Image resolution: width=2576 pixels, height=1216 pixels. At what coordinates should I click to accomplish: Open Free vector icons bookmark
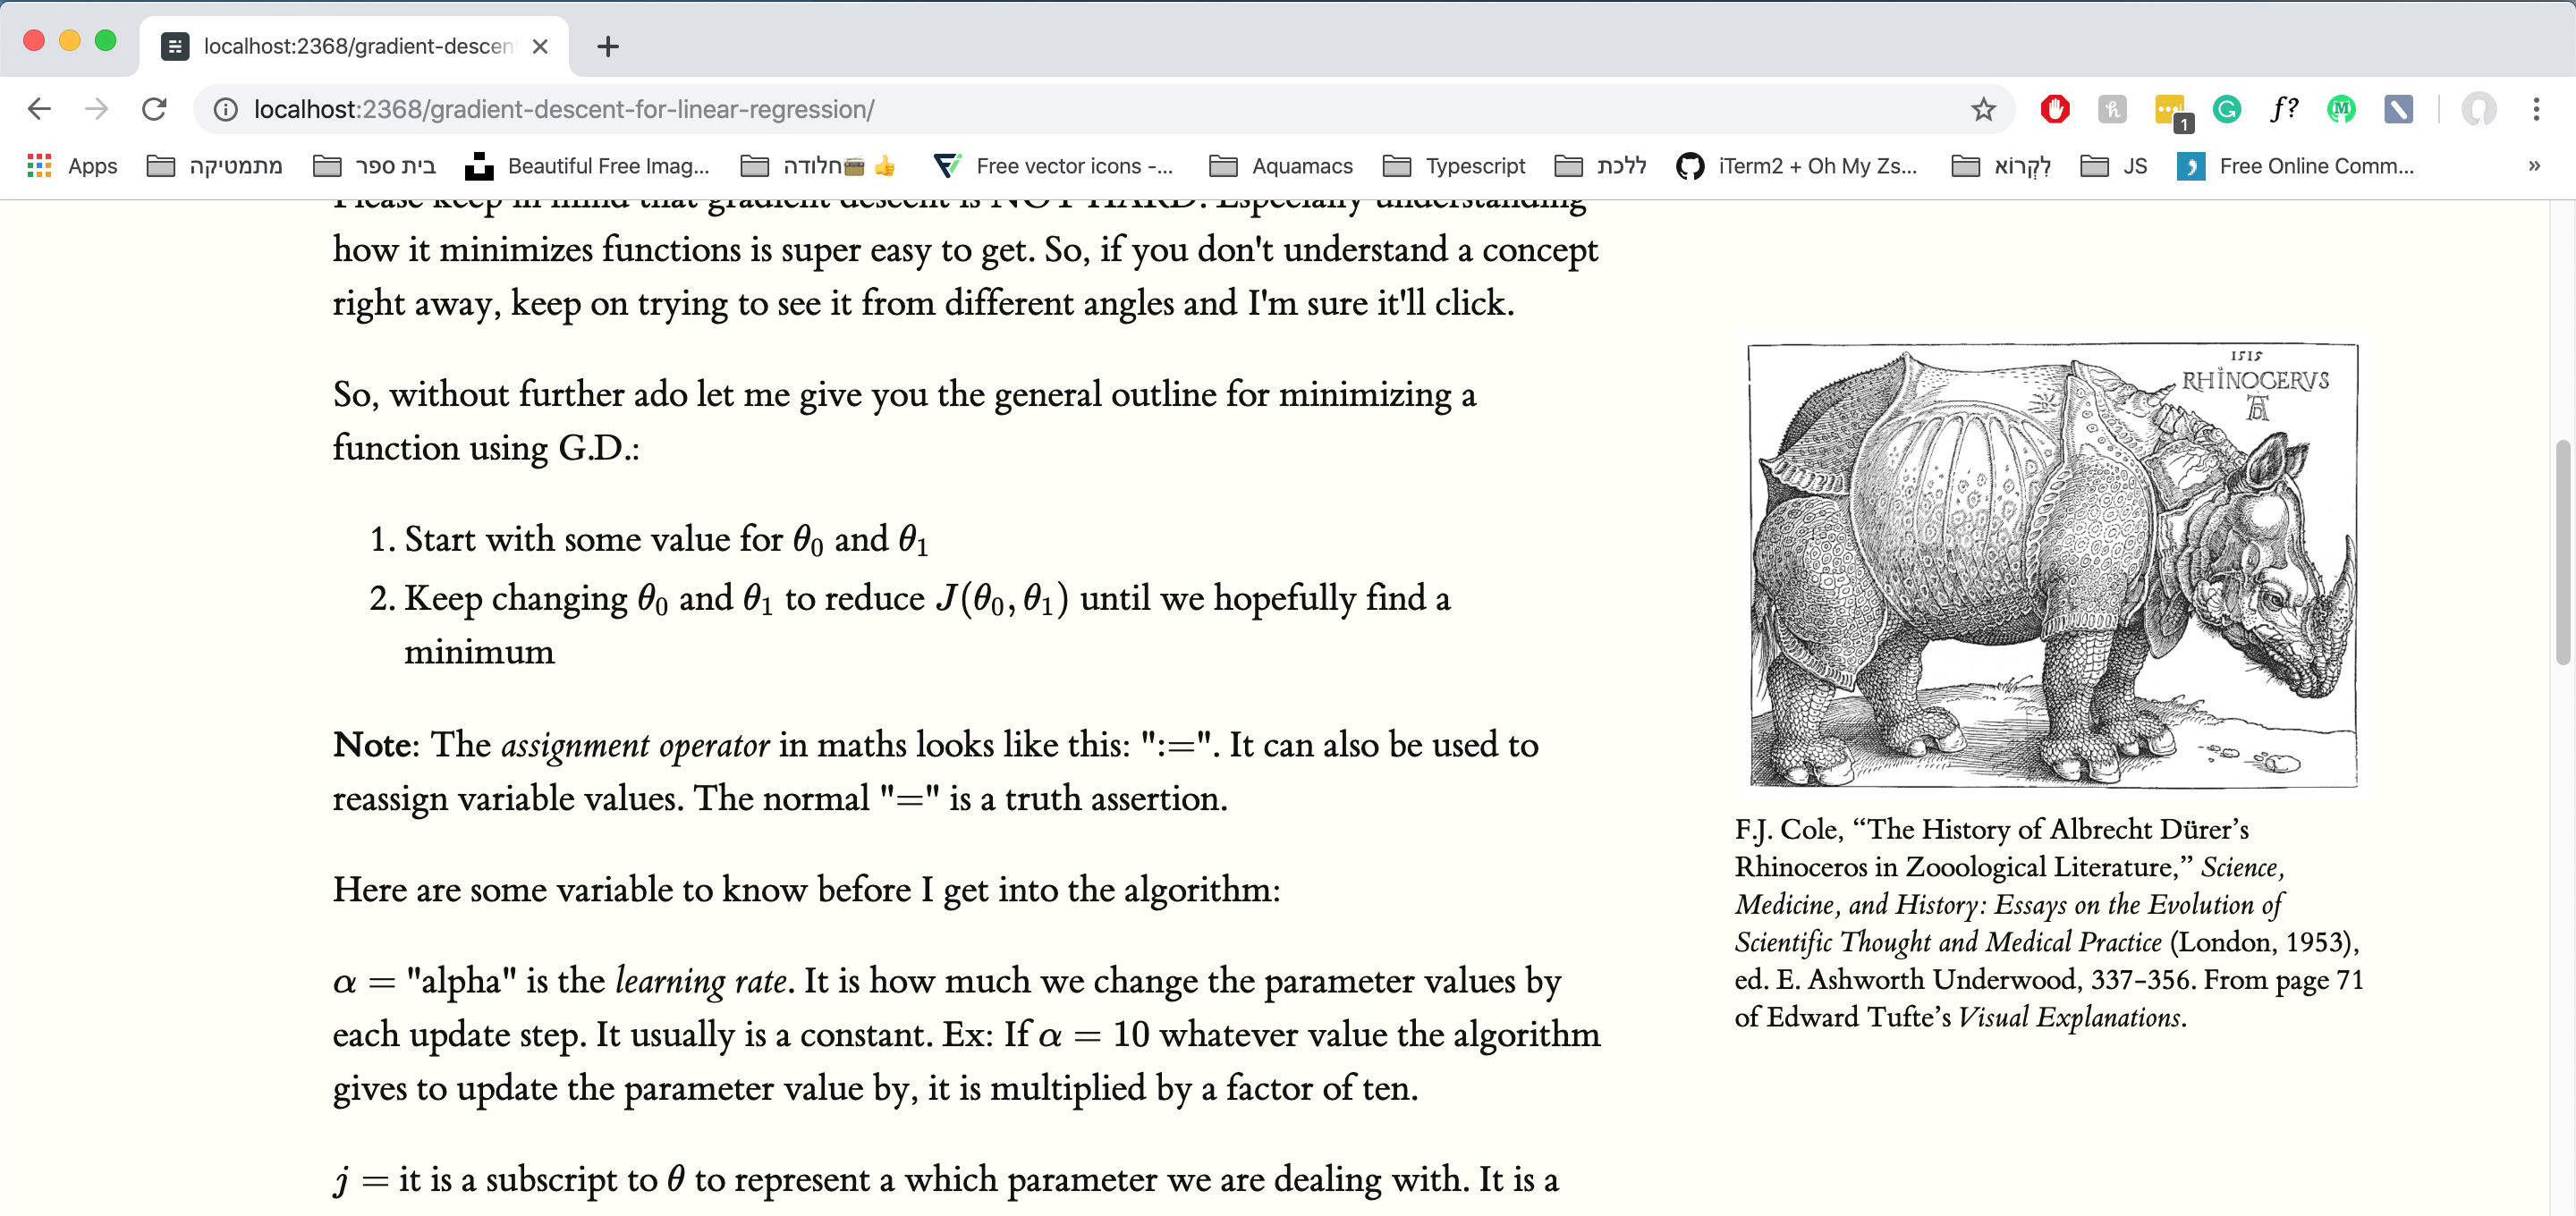[1053, 166]
